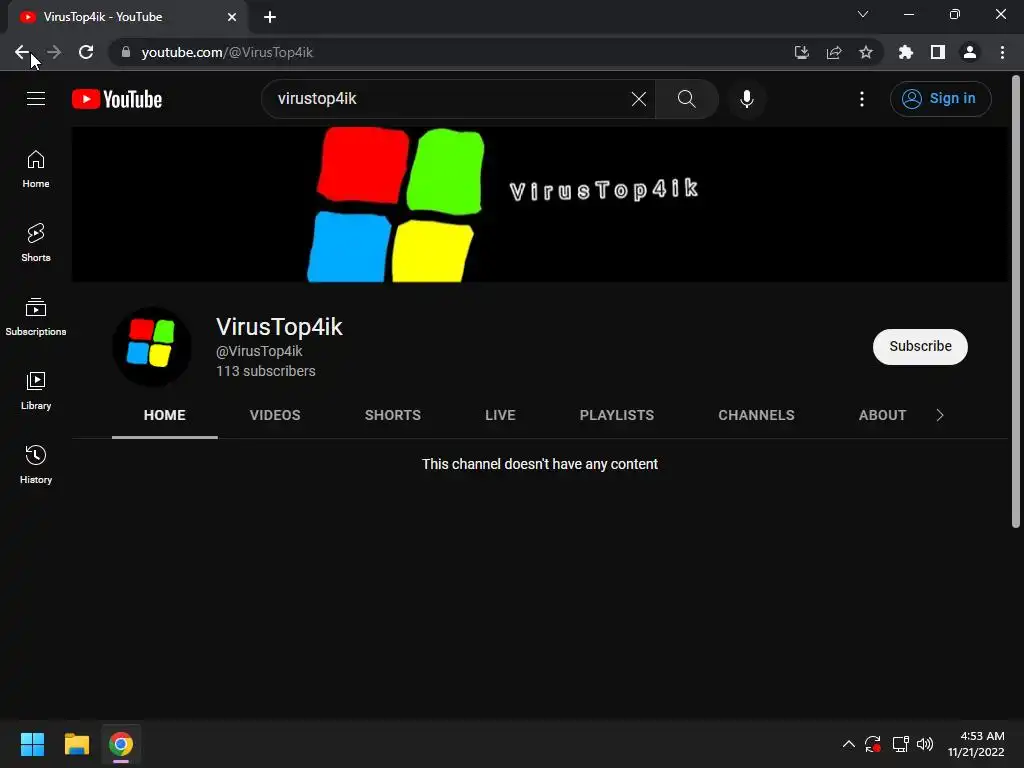Show hidden system tray icons
This screenshot has height=768, width=1024.
848,744
